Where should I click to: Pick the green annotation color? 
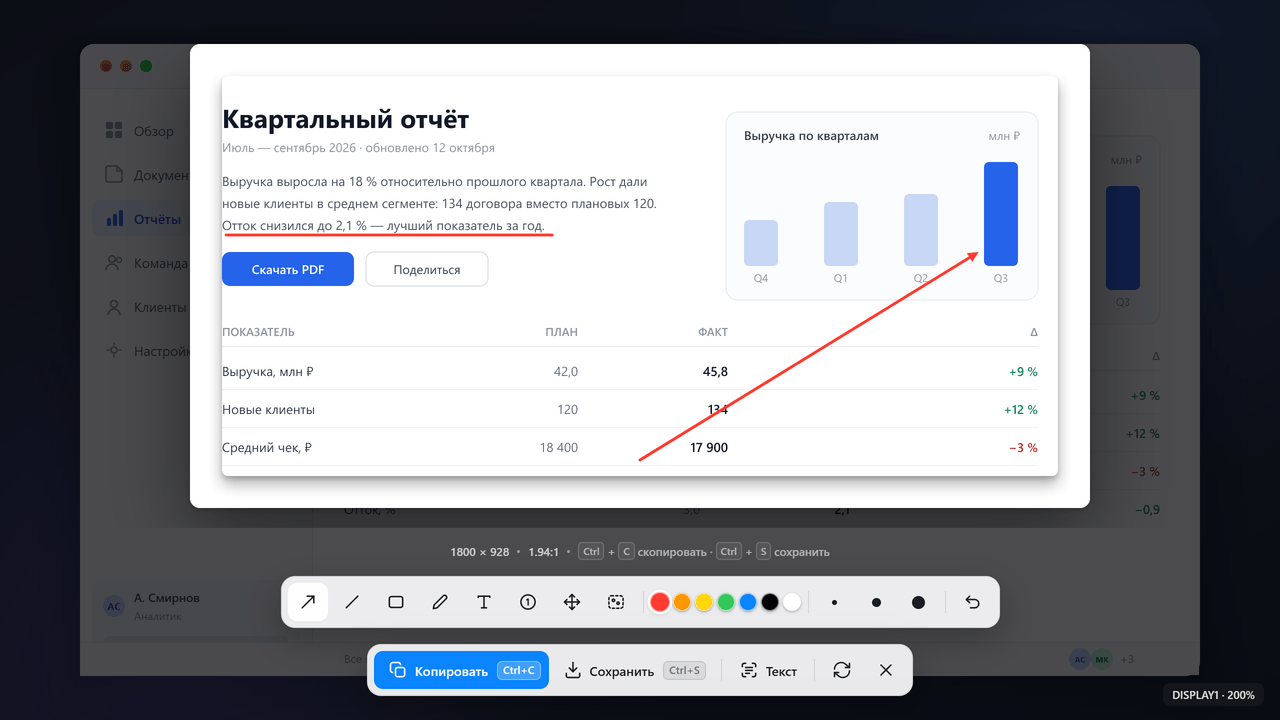(x=726, y=602)
